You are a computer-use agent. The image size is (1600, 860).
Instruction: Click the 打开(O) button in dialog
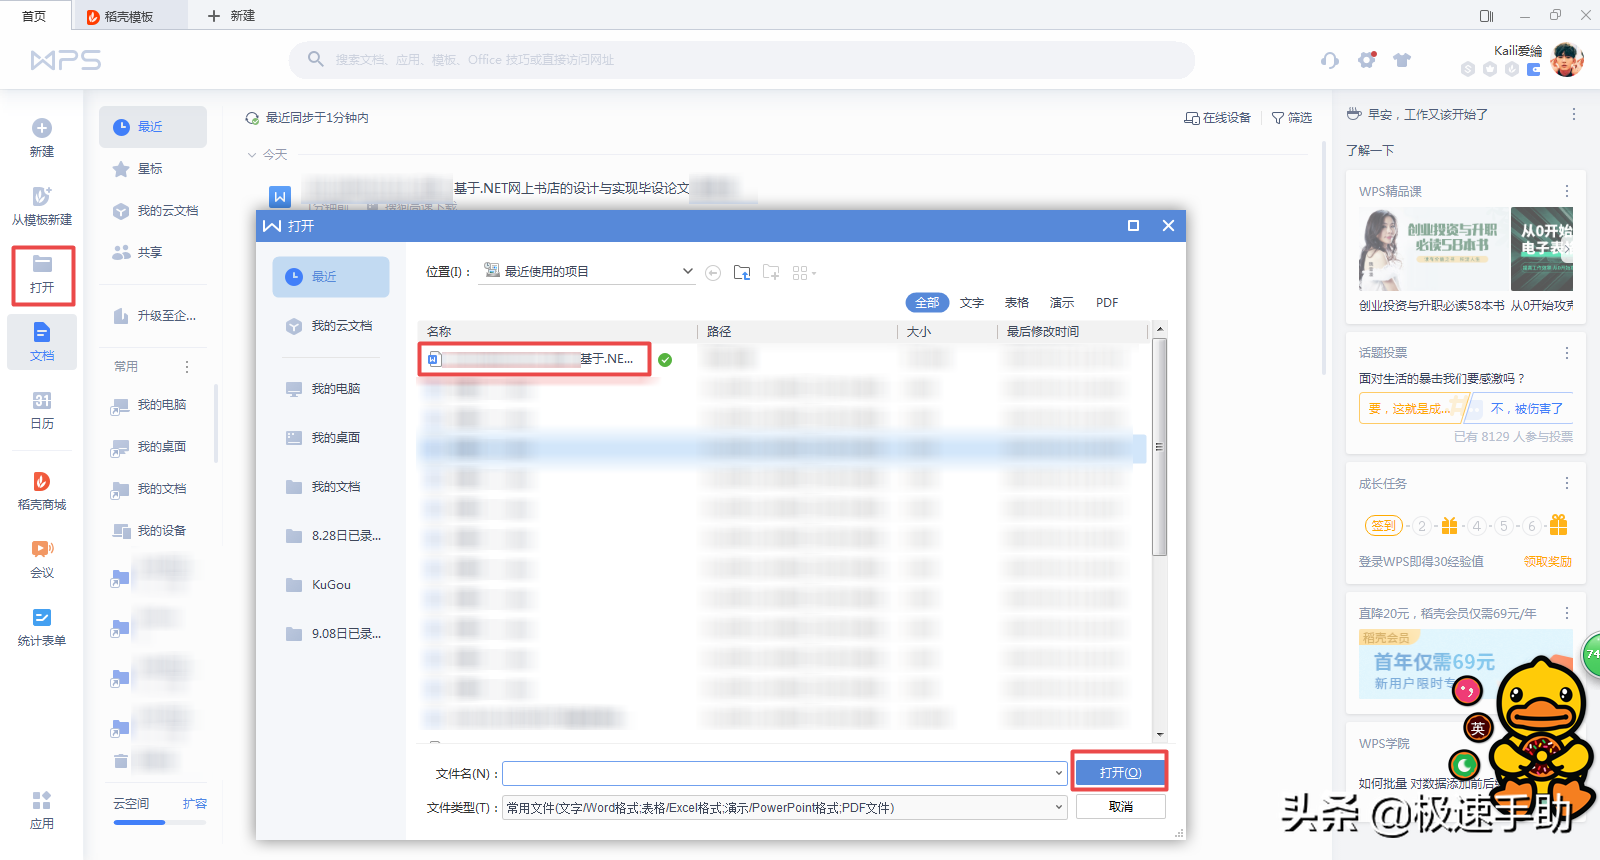pos(1120,773)
